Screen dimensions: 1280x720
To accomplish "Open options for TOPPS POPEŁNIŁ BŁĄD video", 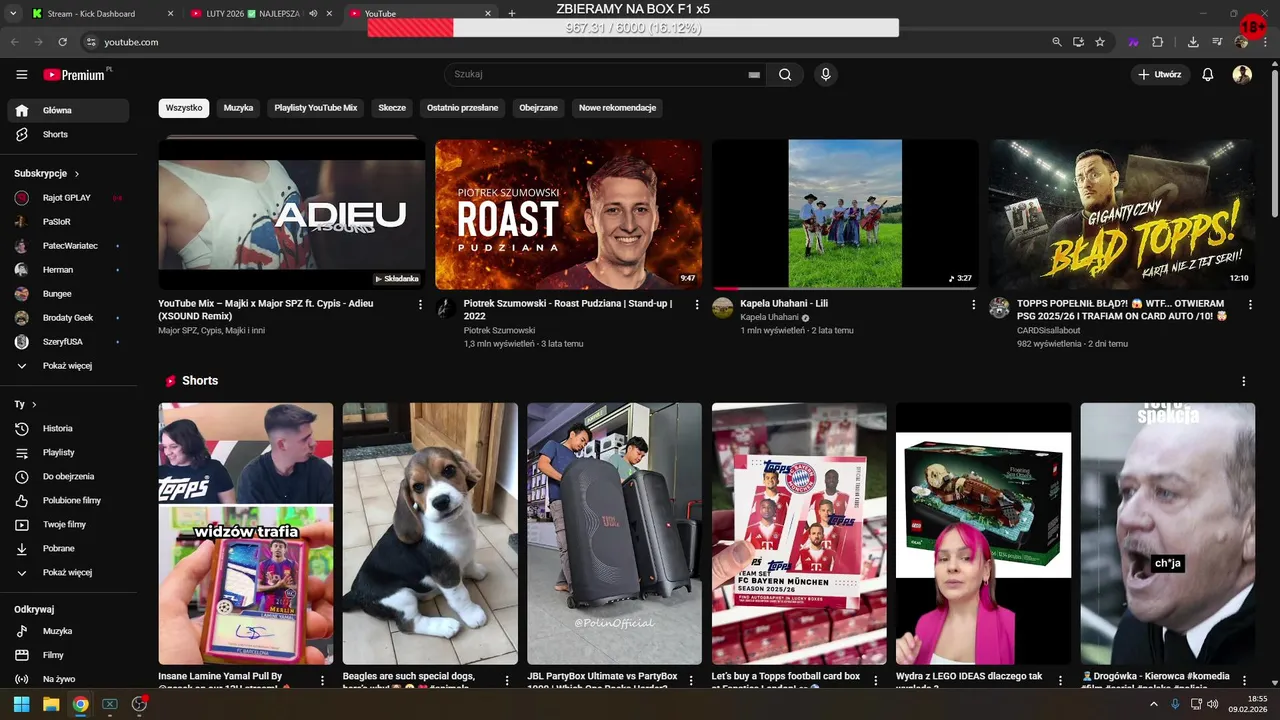I will [1250, 304].
